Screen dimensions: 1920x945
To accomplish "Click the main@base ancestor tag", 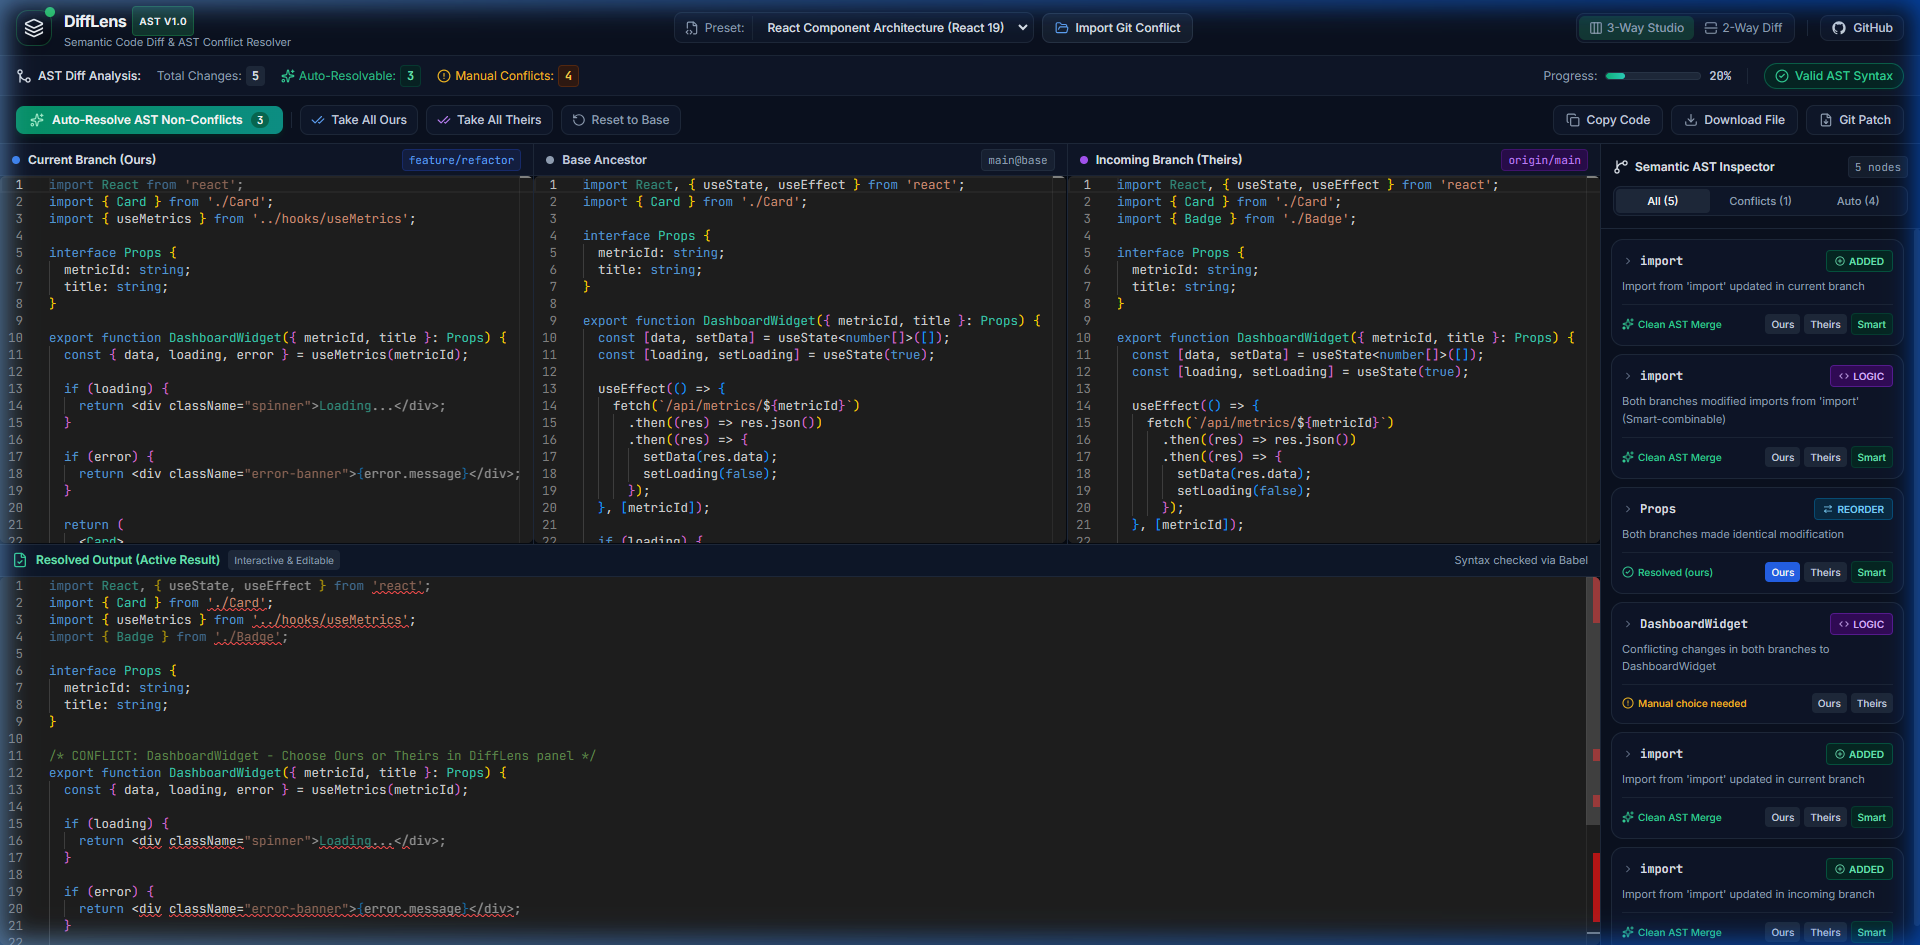I will (1017, 160).
